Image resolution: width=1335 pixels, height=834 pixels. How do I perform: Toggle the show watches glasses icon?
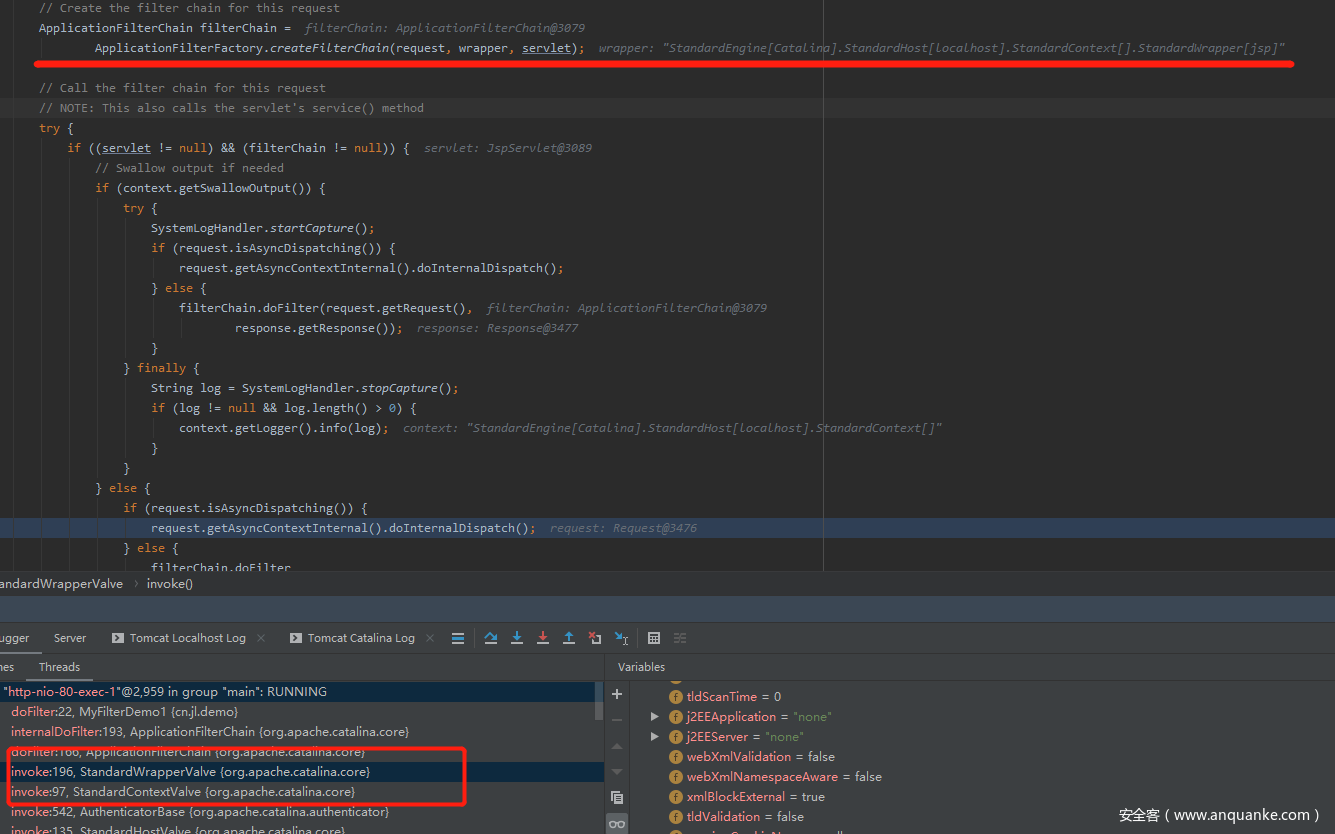pos(617,824)
